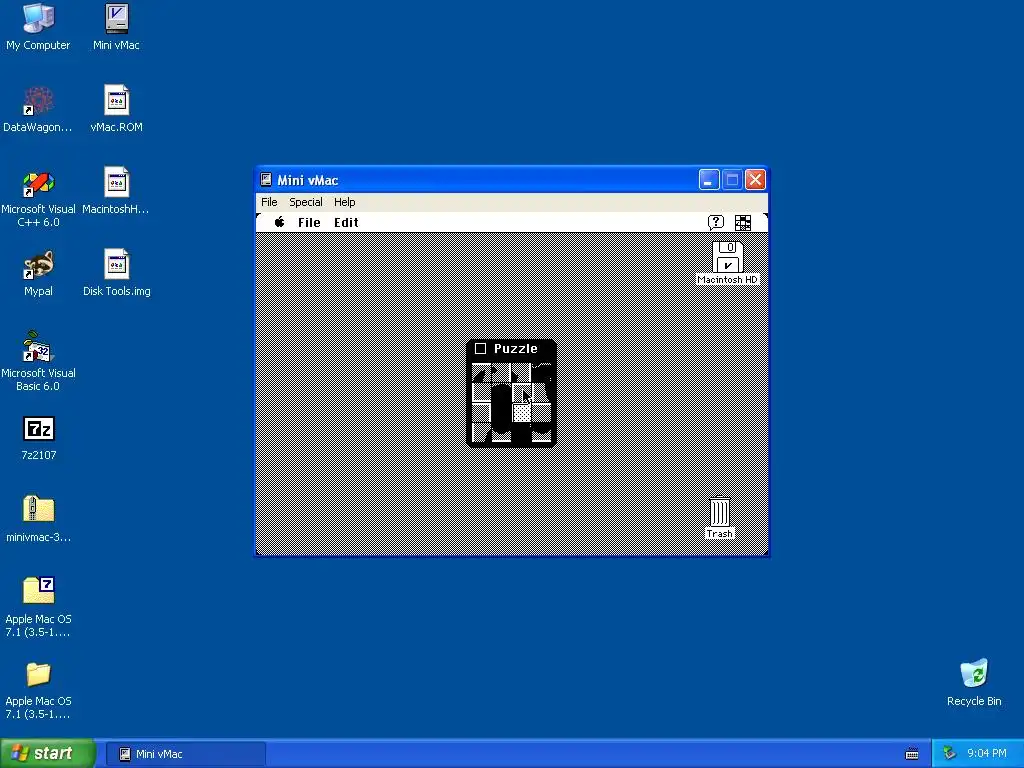Screen dimensions: 1024x768
Task: Open the Balloon Help question mark menu
Action: click(716, 223)
